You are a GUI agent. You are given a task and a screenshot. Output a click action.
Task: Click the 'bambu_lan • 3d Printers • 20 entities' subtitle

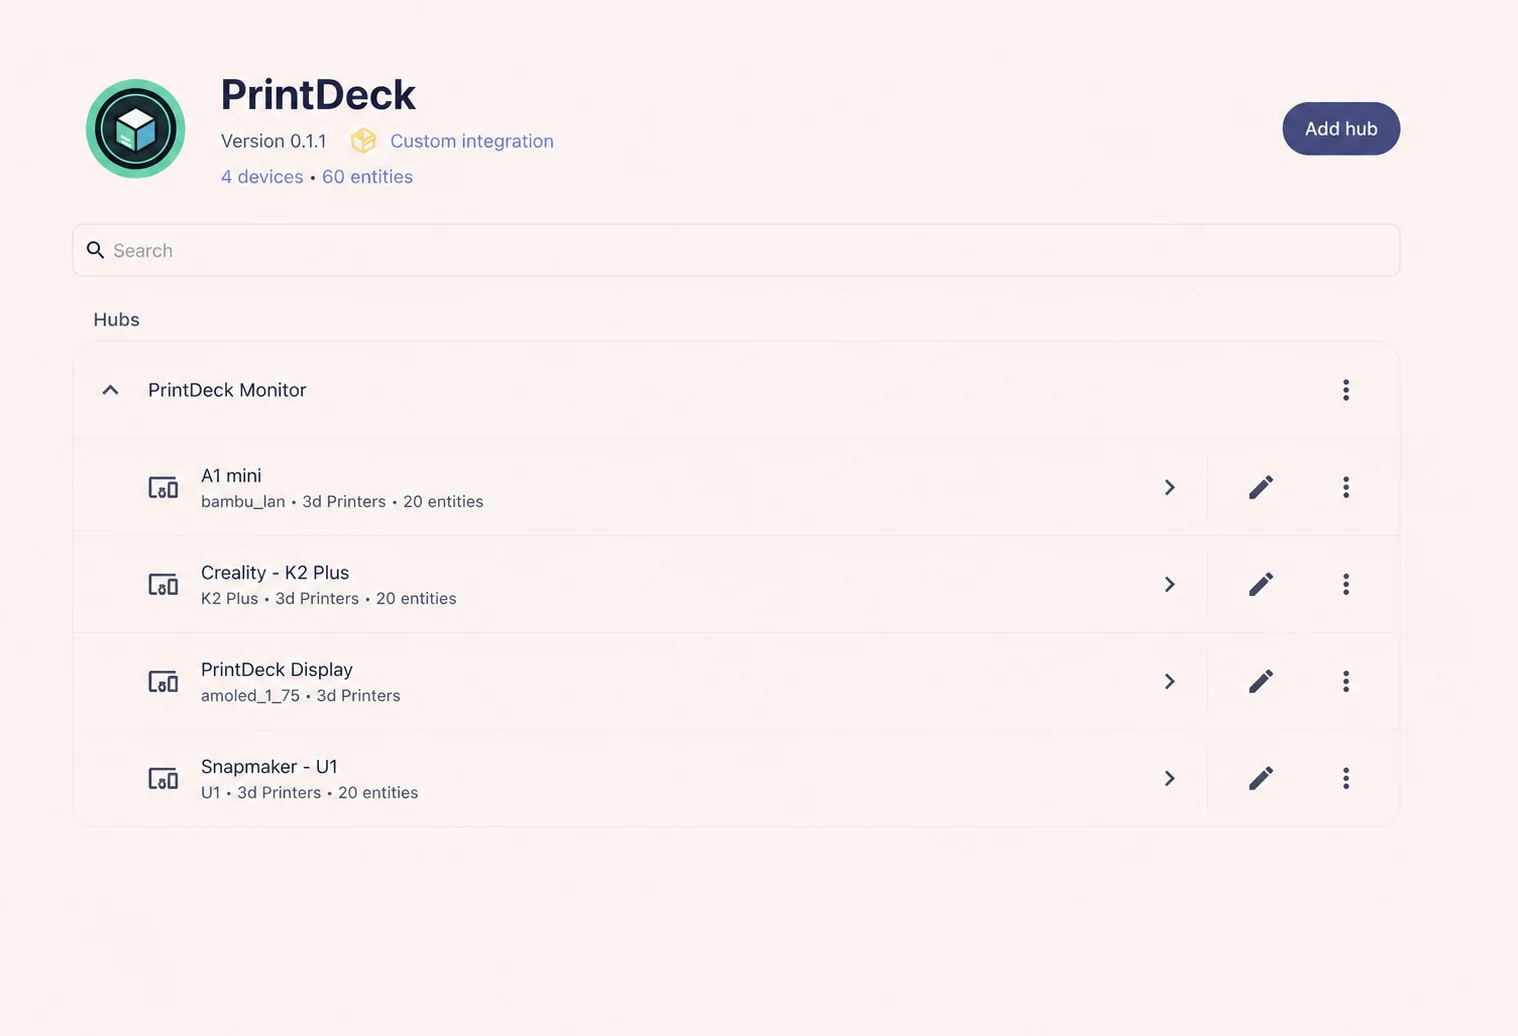pyautogui.click(x=342, y=502)
